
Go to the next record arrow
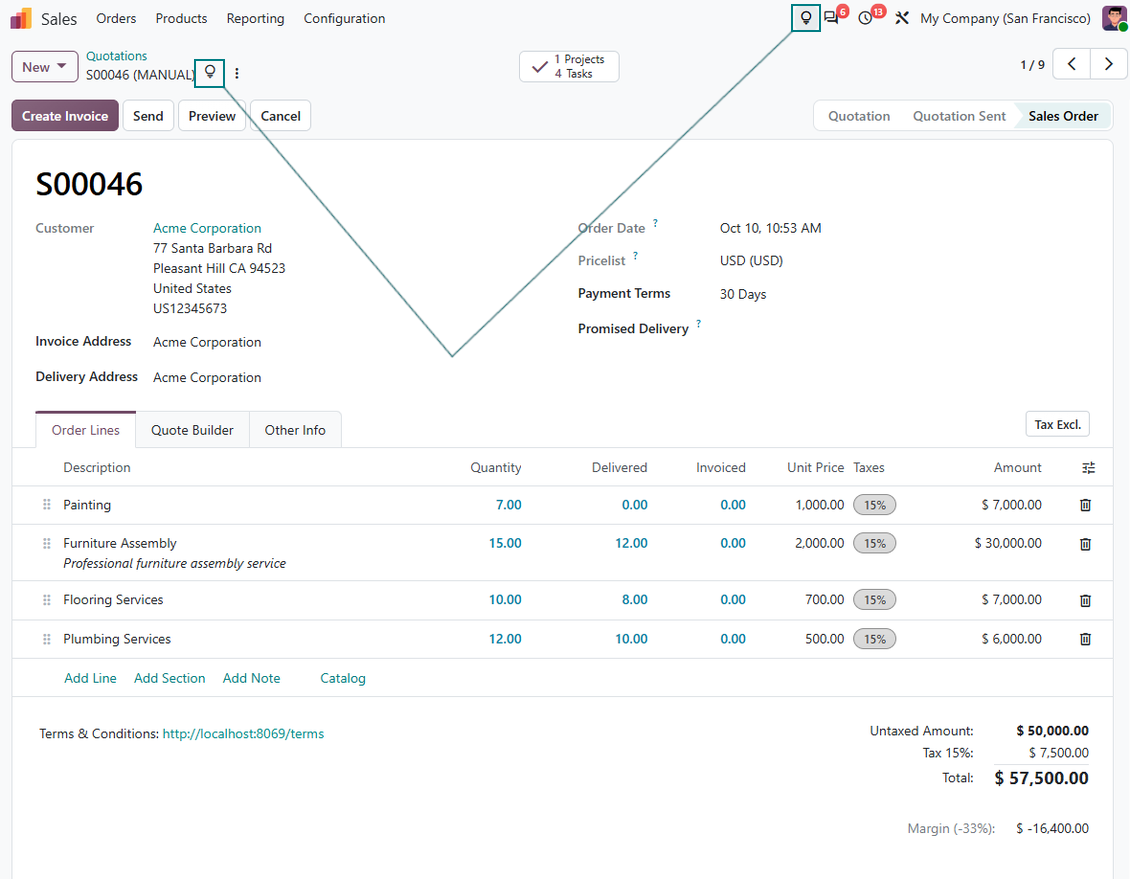click(x=1108, y=64)
